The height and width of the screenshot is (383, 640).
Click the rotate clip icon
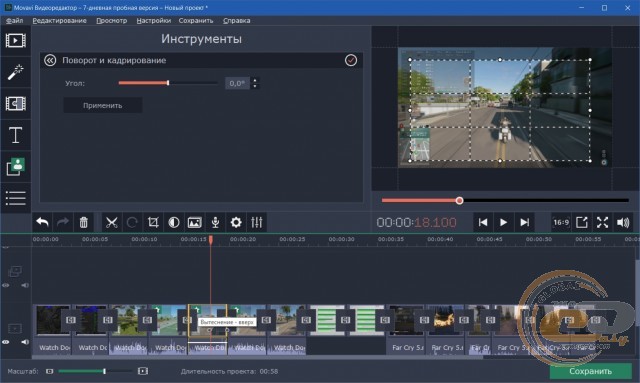[x=132, y=223]
